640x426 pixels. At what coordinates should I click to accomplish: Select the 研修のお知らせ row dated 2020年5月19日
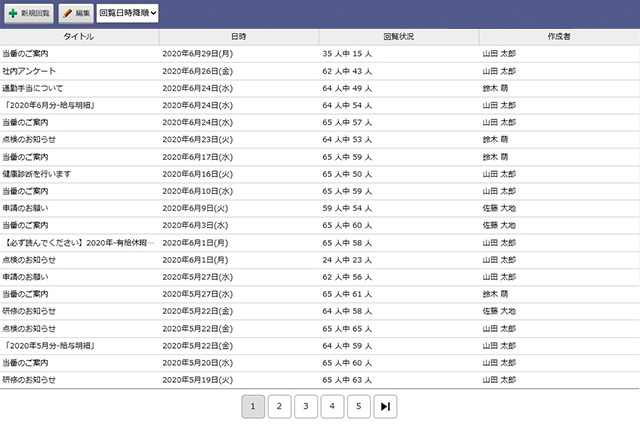pyautogui.click(x=30, y=380)
